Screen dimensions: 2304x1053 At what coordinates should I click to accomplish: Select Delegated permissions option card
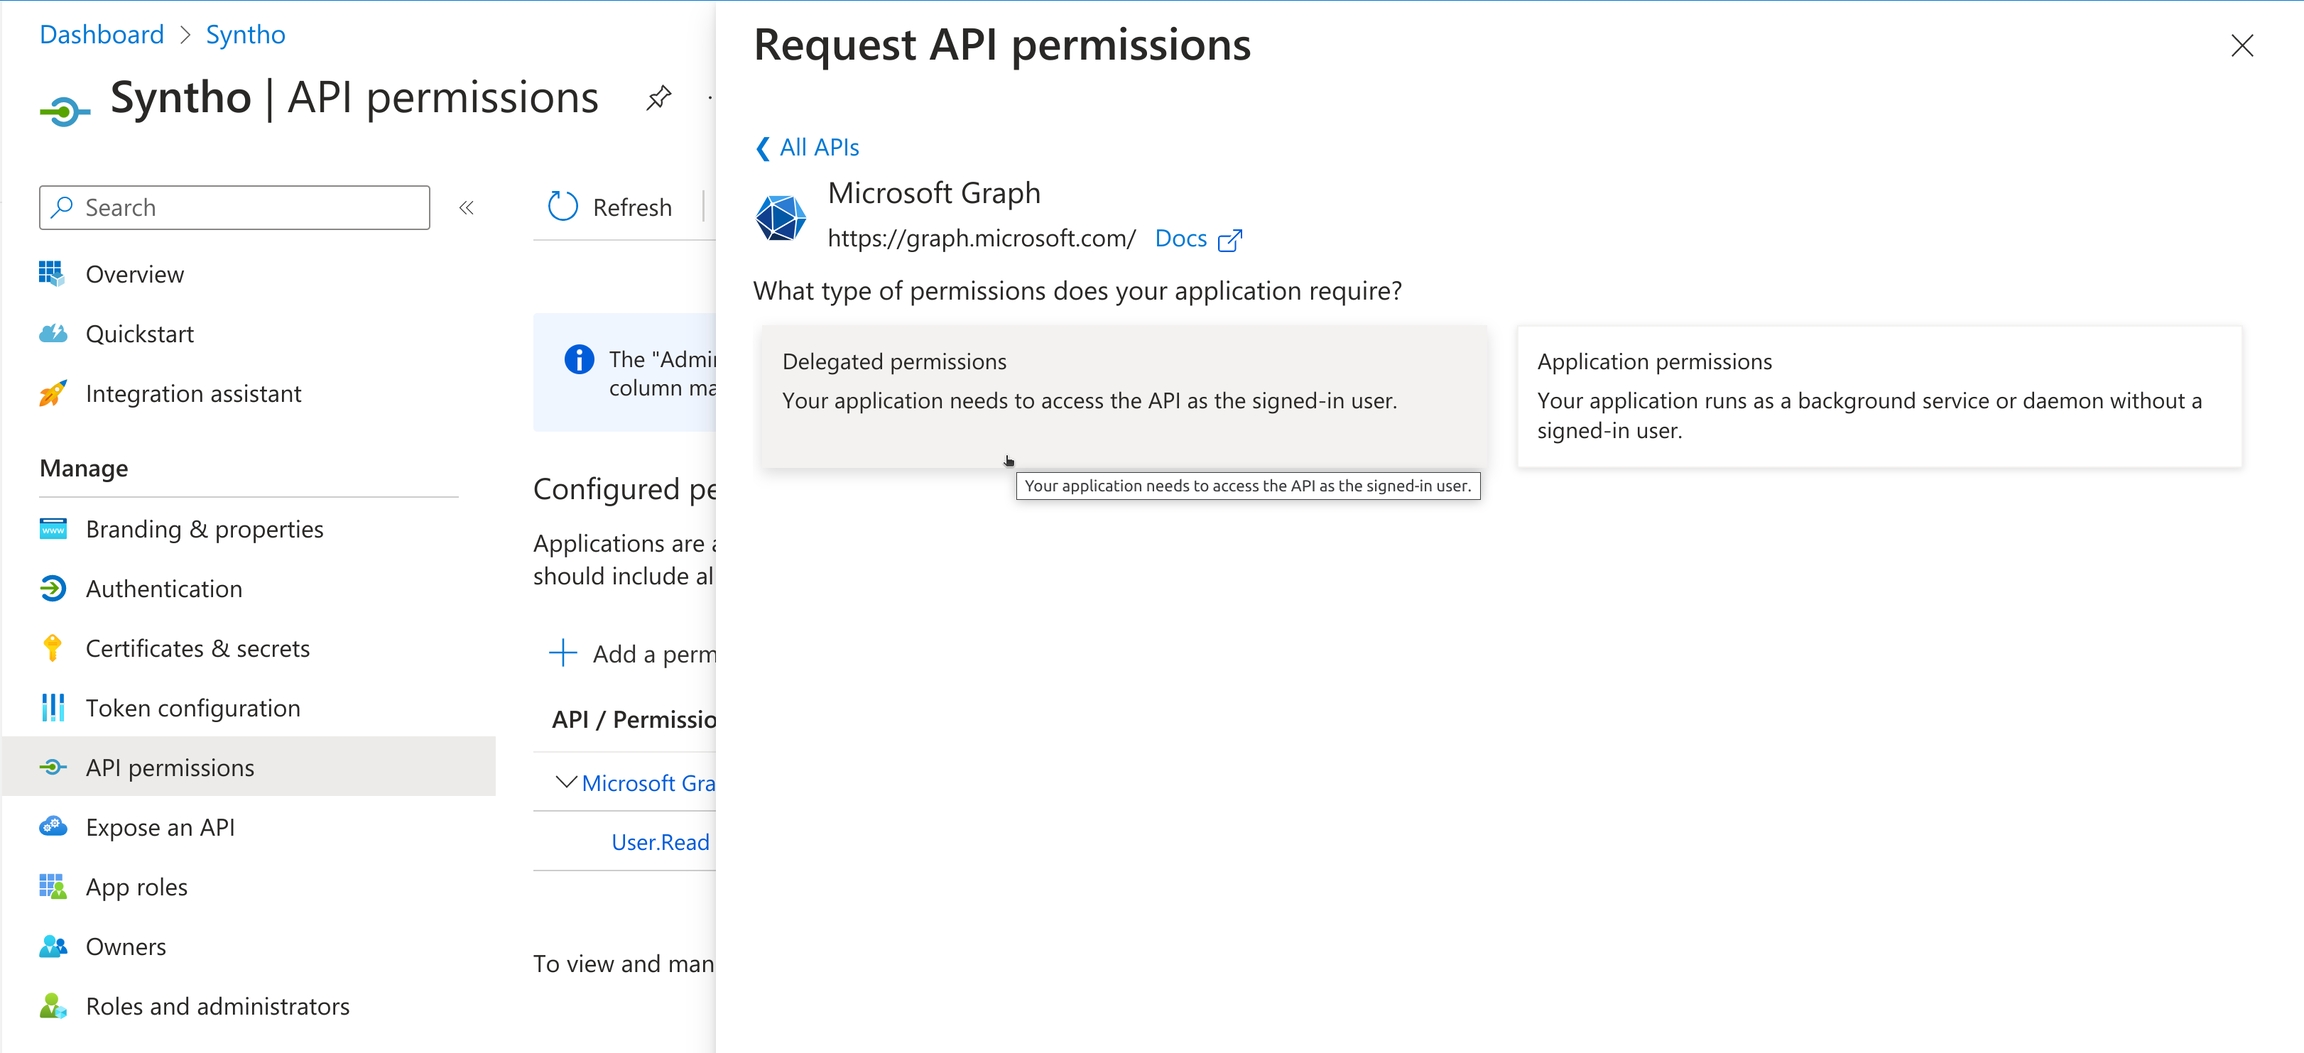[1122, 396]
